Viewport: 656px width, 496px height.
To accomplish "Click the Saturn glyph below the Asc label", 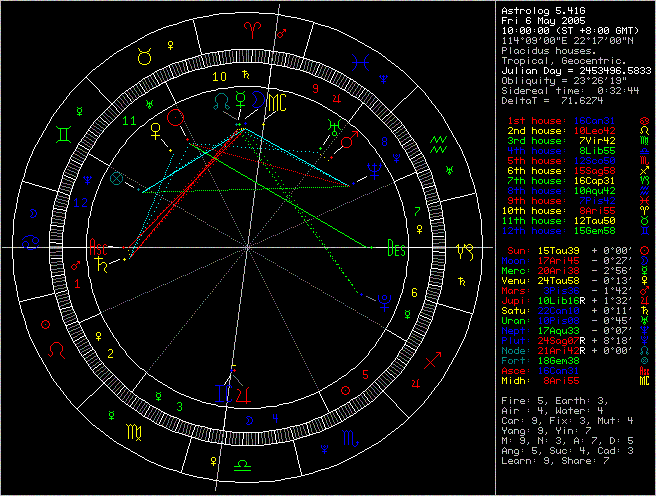I will tap(101, 267).
